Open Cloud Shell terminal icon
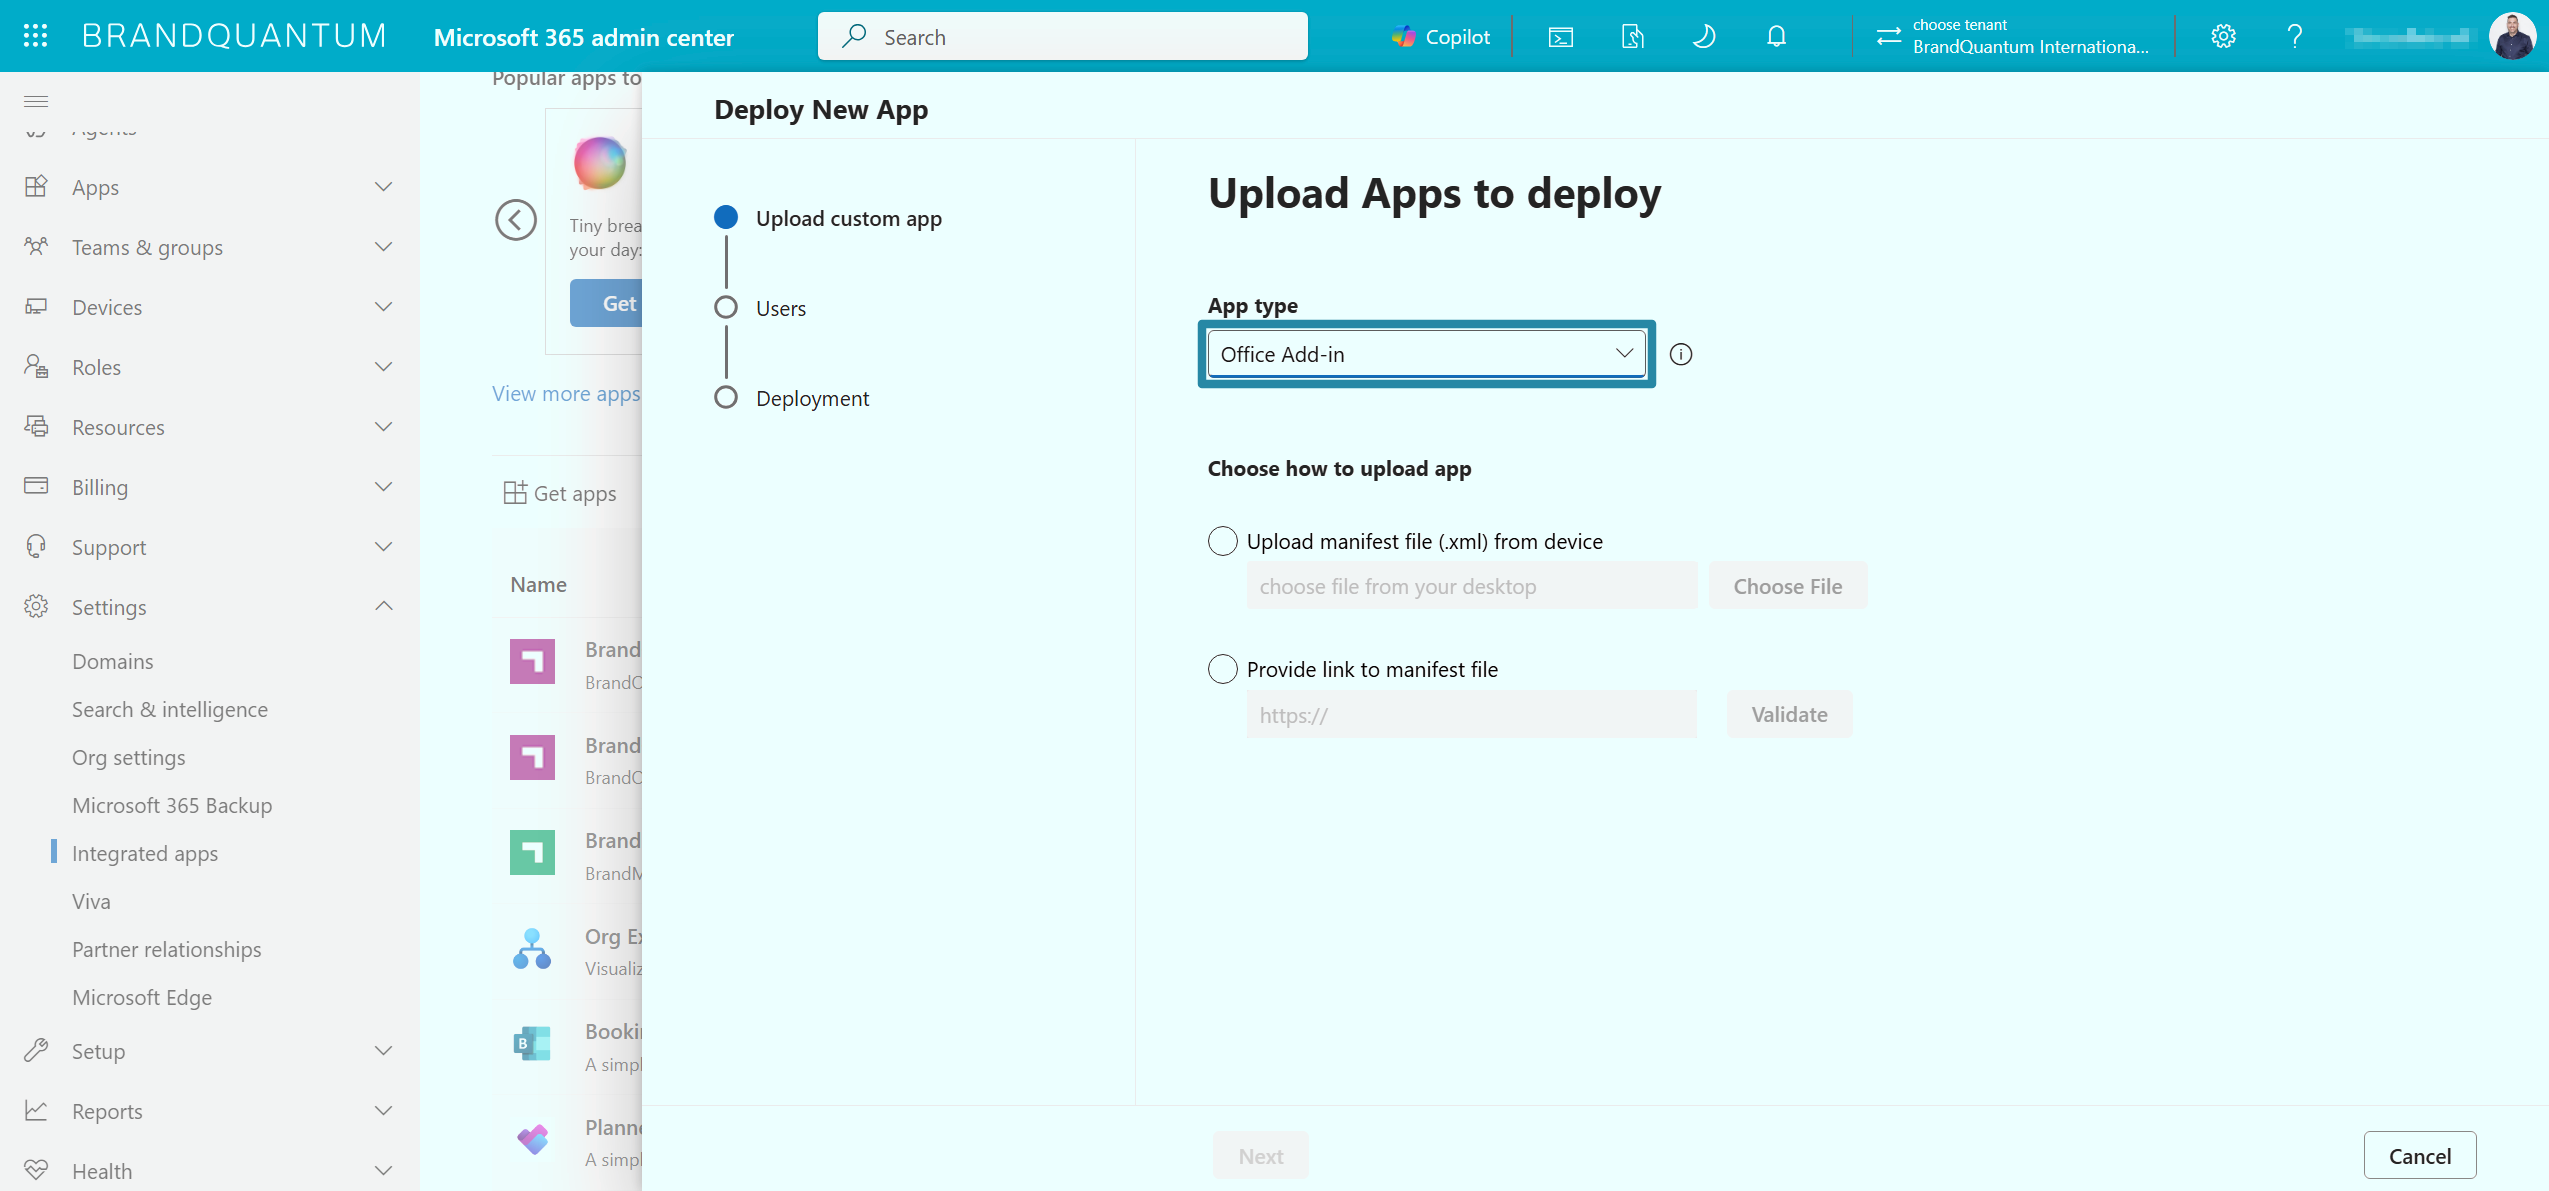The height and width of the screenshot is (1191, 2549). pos(1560,37)
